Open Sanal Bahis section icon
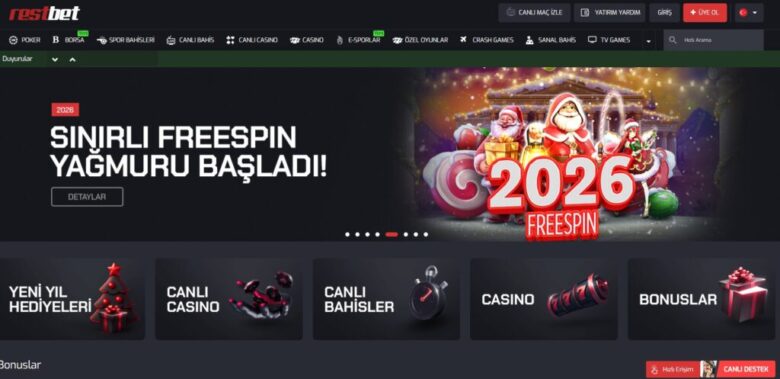The width and height of the screenshot is (780, 379). point(529,40)
